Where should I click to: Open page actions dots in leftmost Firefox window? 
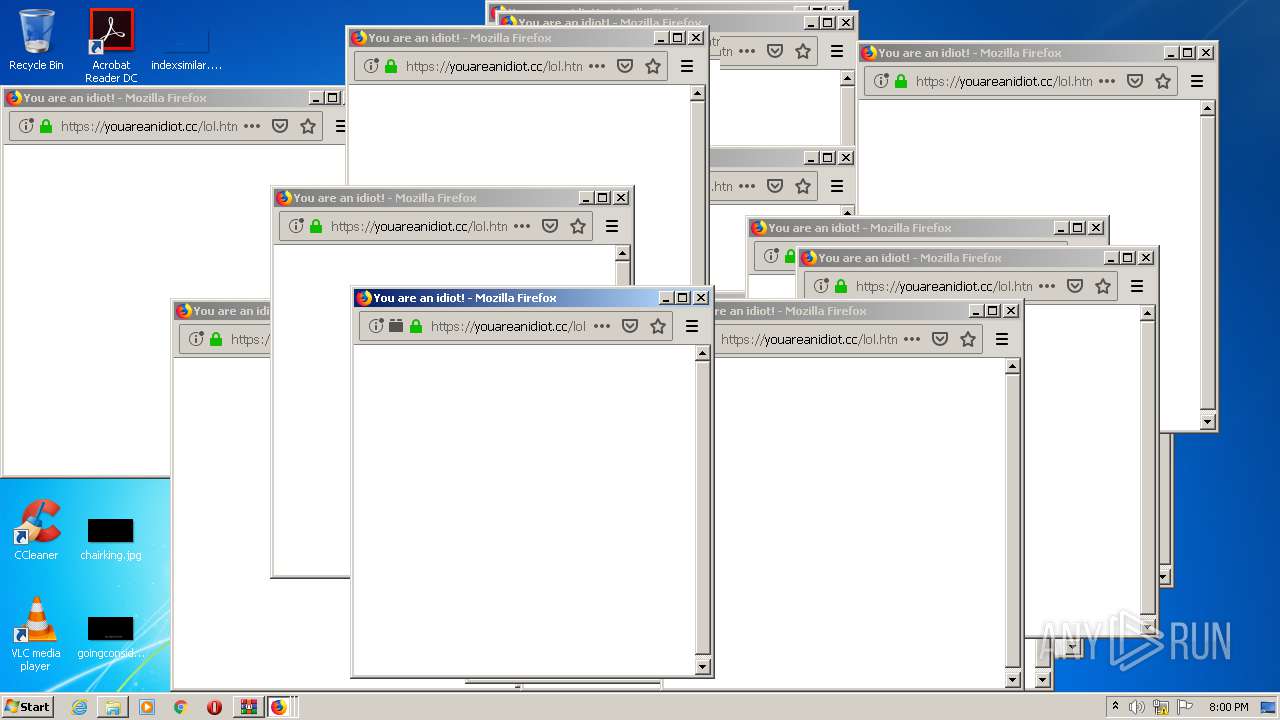[x=252, y=126]
